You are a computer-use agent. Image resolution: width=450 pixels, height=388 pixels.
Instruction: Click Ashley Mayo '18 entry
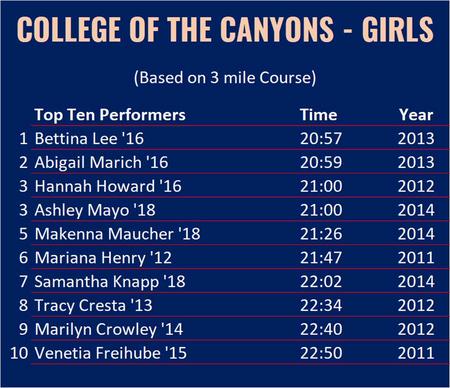point(95,210)
